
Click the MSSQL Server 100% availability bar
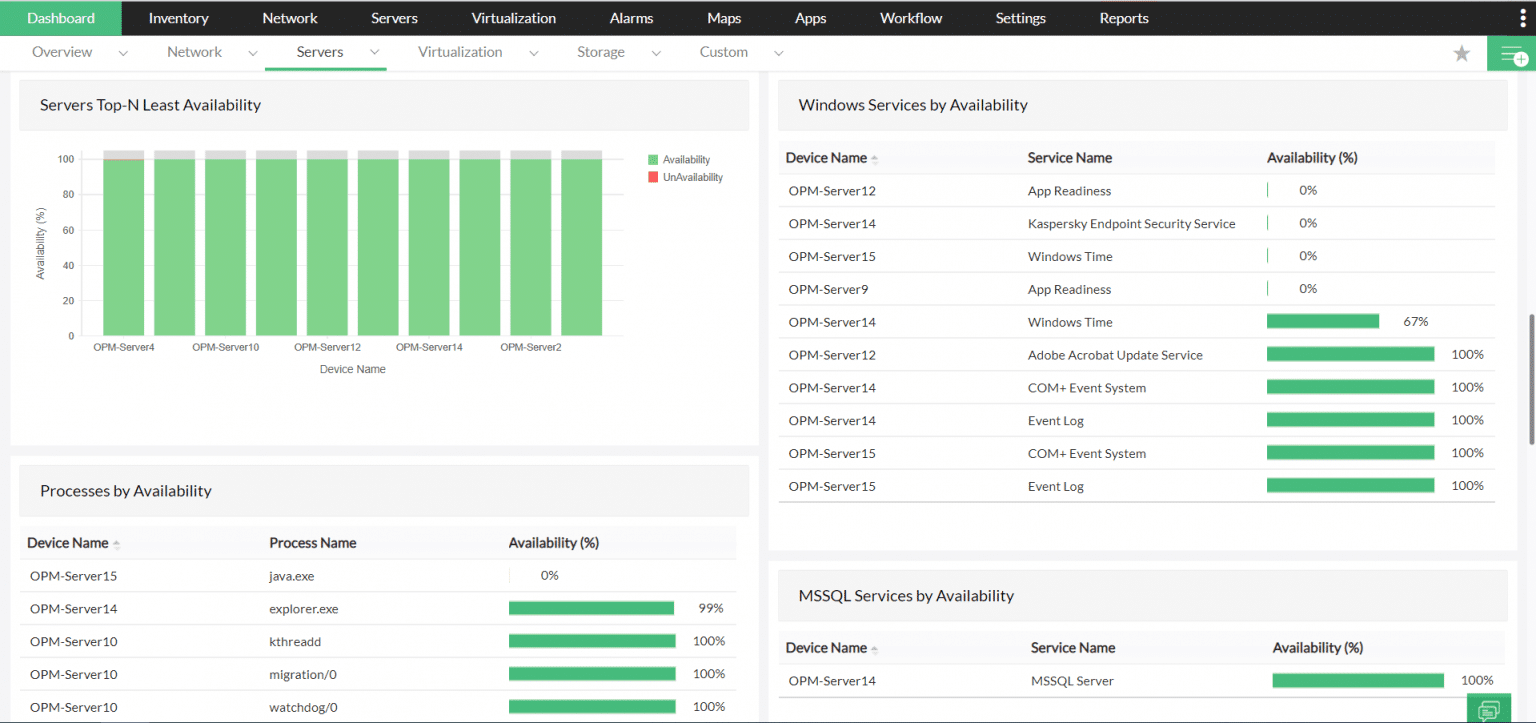click(1358, 681)
